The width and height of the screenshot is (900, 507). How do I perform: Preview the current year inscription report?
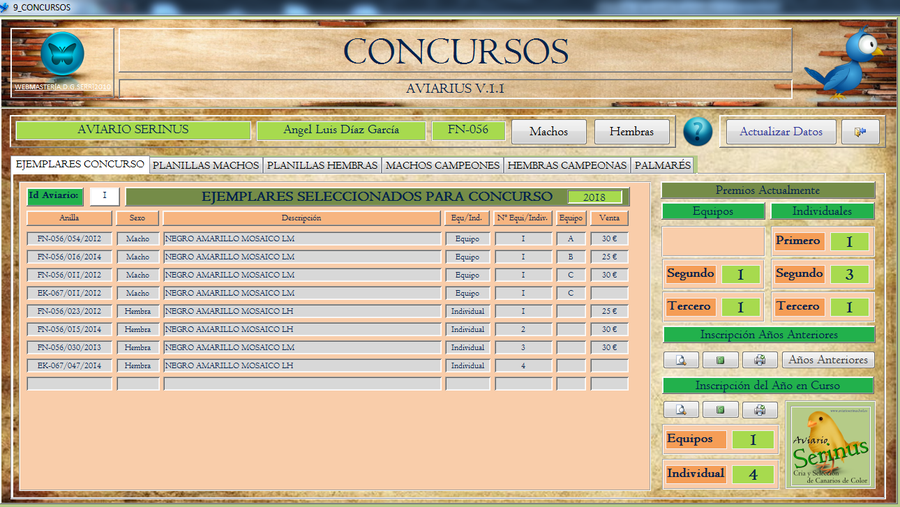[680, 410]
